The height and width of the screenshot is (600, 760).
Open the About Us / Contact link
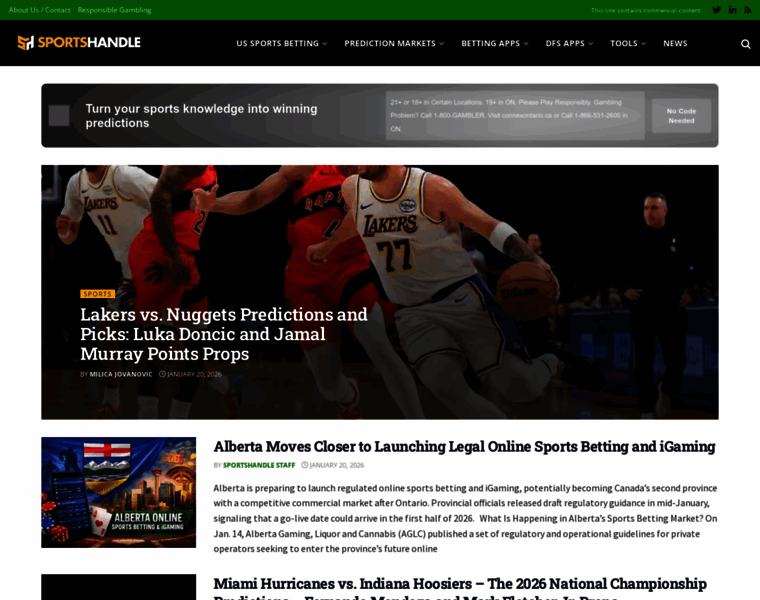[x=40, y=10]
